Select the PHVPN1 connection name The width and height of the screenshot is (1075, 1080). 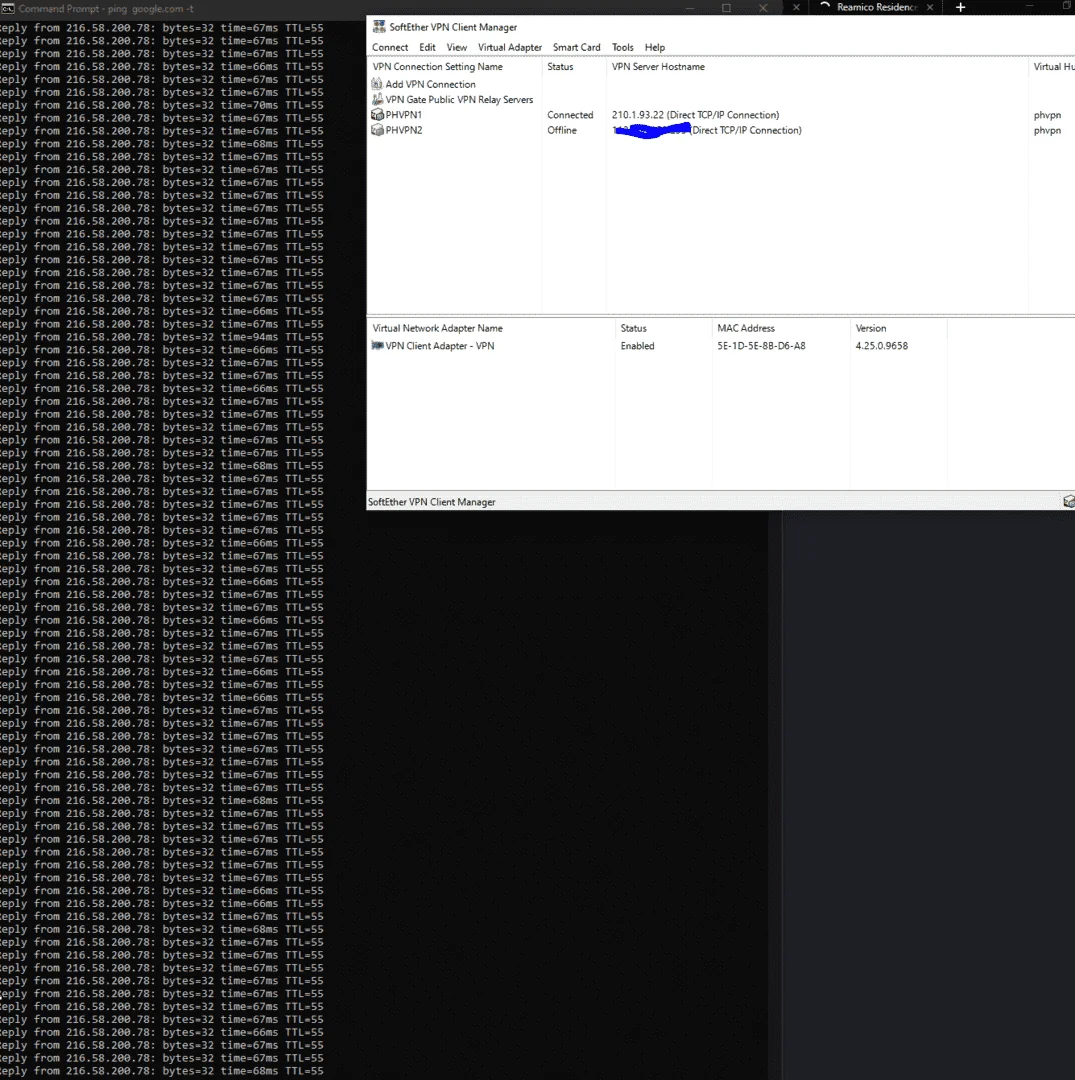tap(404, 114)
